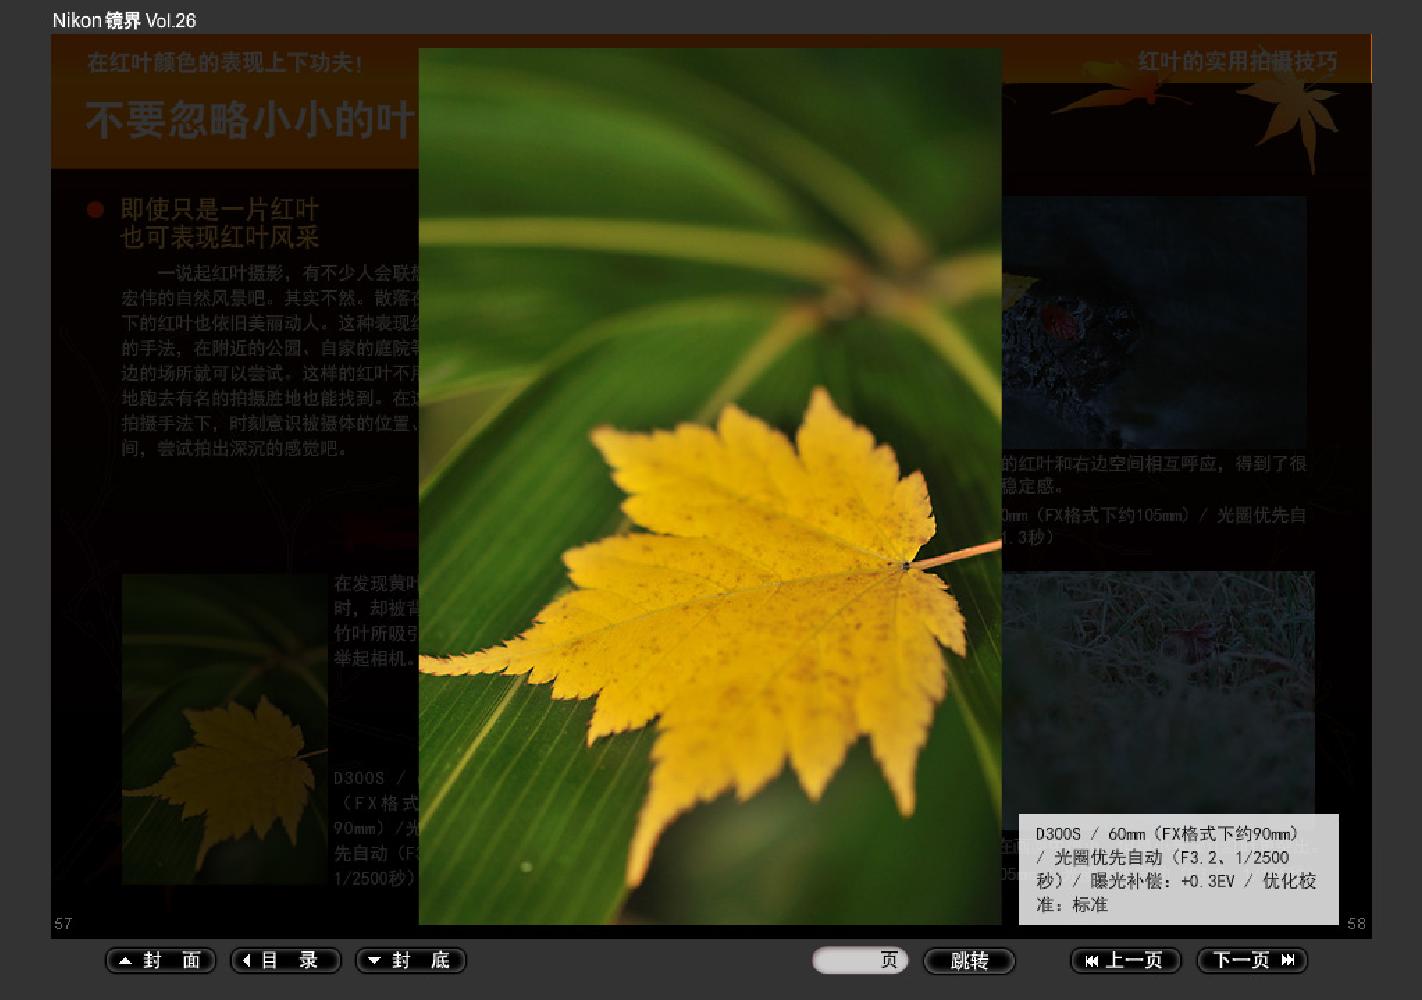This screenshot has width=1422, height=1000.
Task: Click the headline 不要忽略小小的叶
Action: [x=251, y=120]
